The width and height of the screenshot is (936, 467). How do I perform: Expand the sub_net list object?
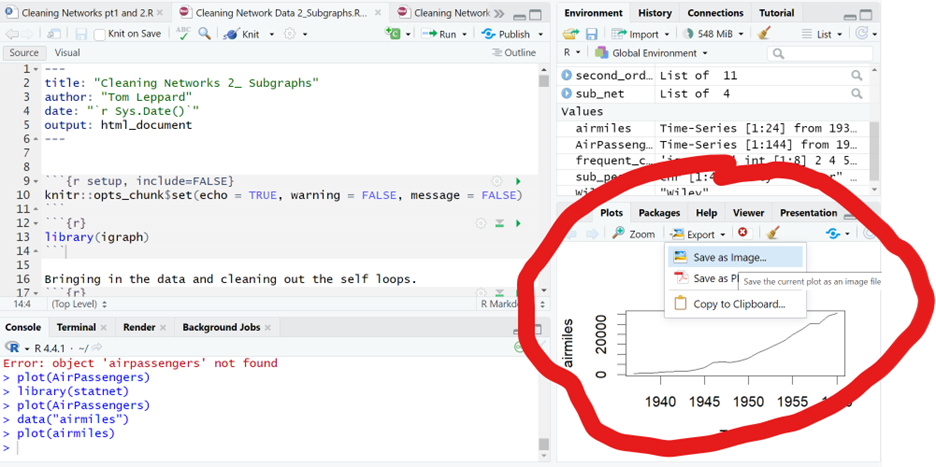pyautogui.click(x=566, y=94)
